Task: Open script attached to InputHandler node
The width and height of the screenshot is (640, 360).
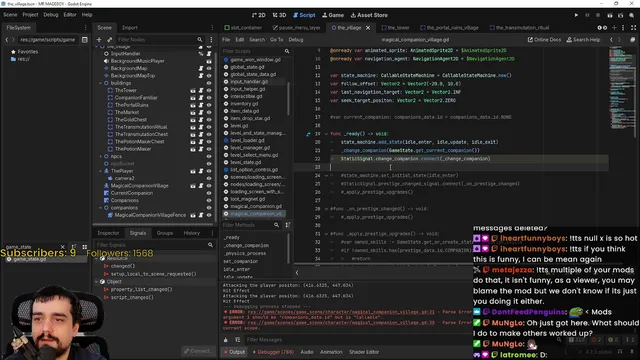Action: (209, 53)
